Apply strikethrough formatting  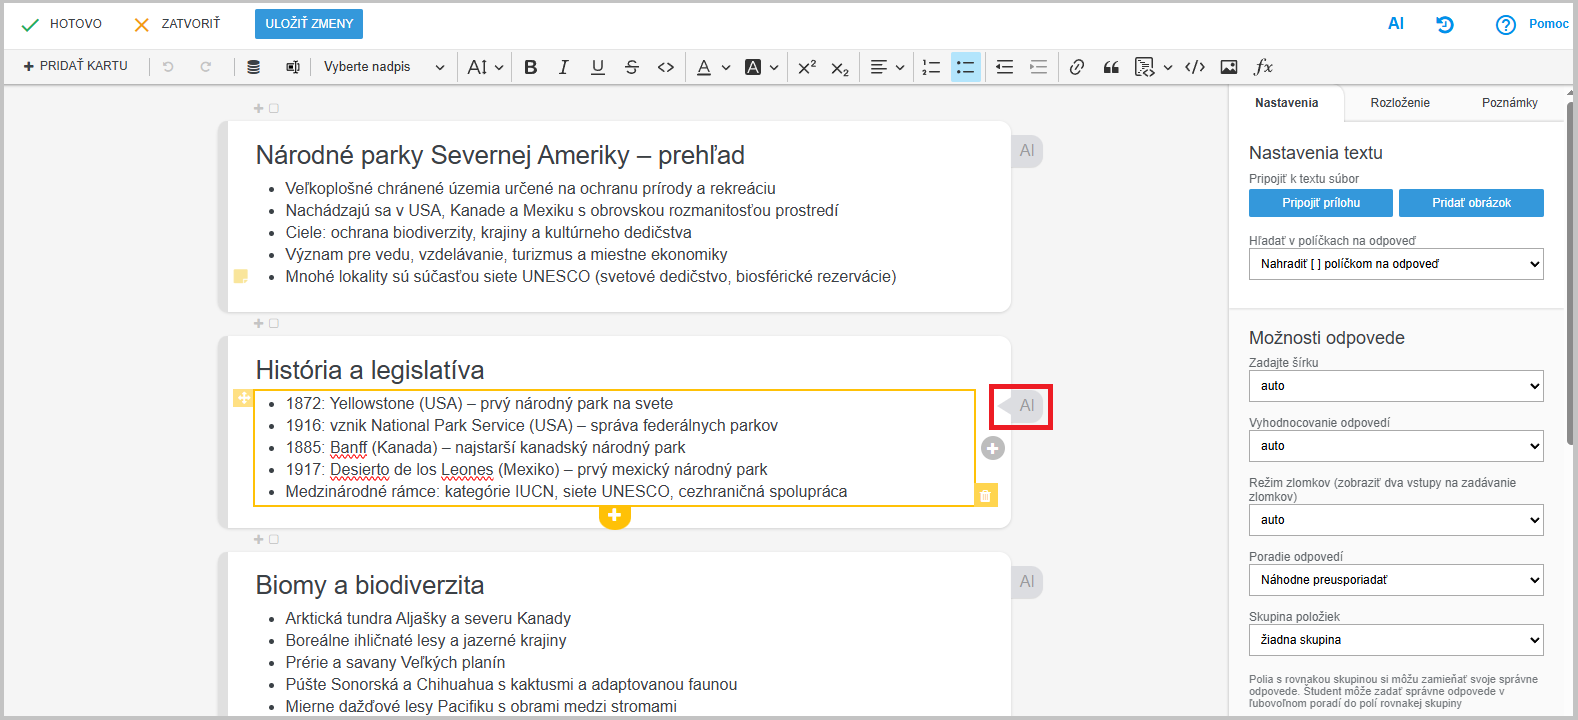point(632,67)
